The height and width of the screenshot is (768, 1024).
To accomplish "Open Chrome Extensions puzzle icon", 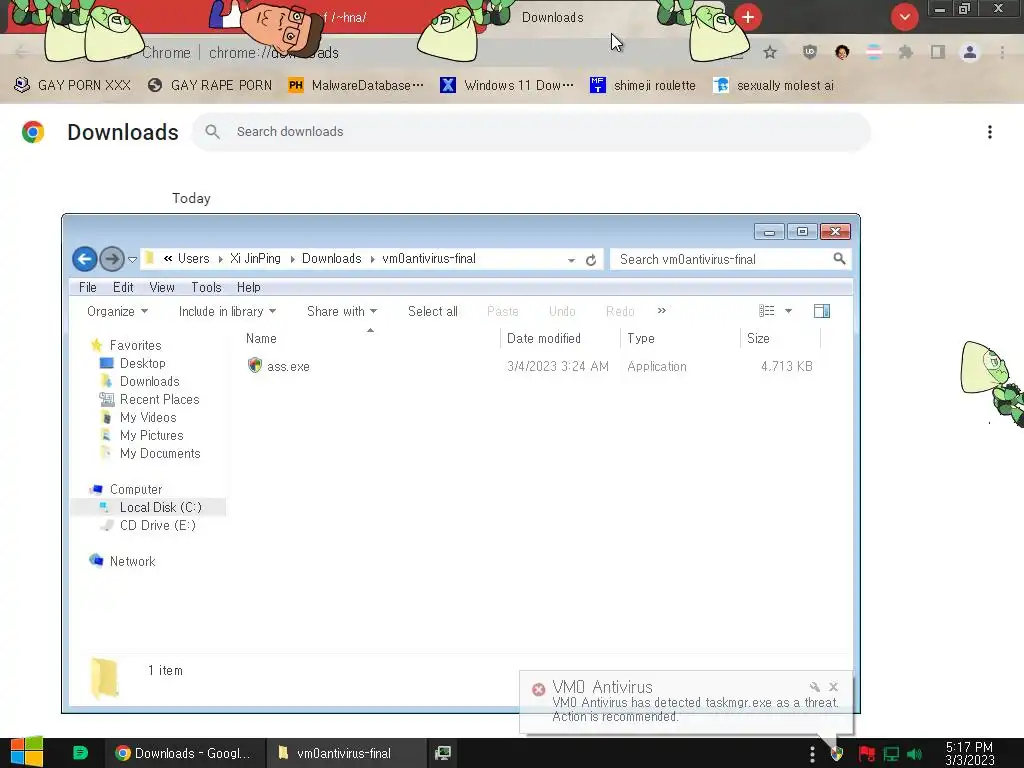I will (905, 52).
